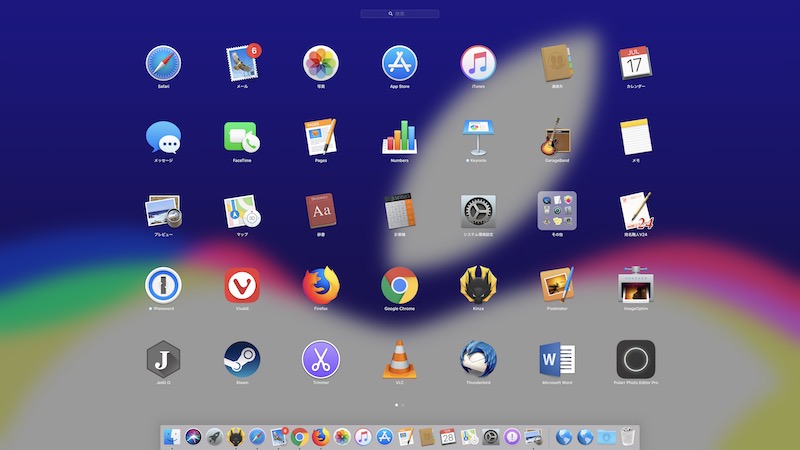The width and height of the screenshot is (800, 450).
Task: Open Maps icon in the Dock
Action: [469, 437]
